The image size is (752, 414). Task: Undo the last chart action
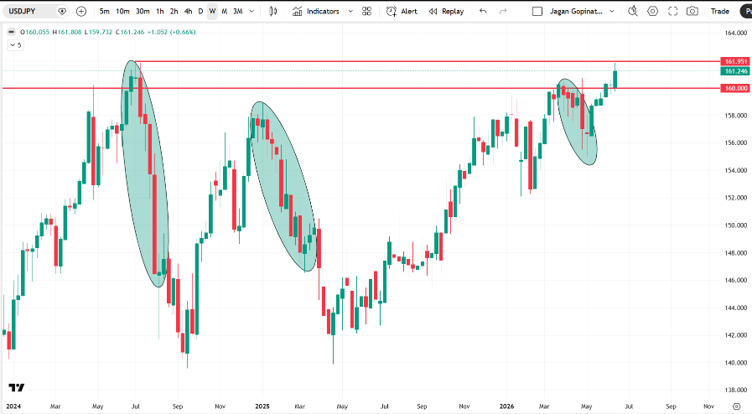(x=483, y=11)
